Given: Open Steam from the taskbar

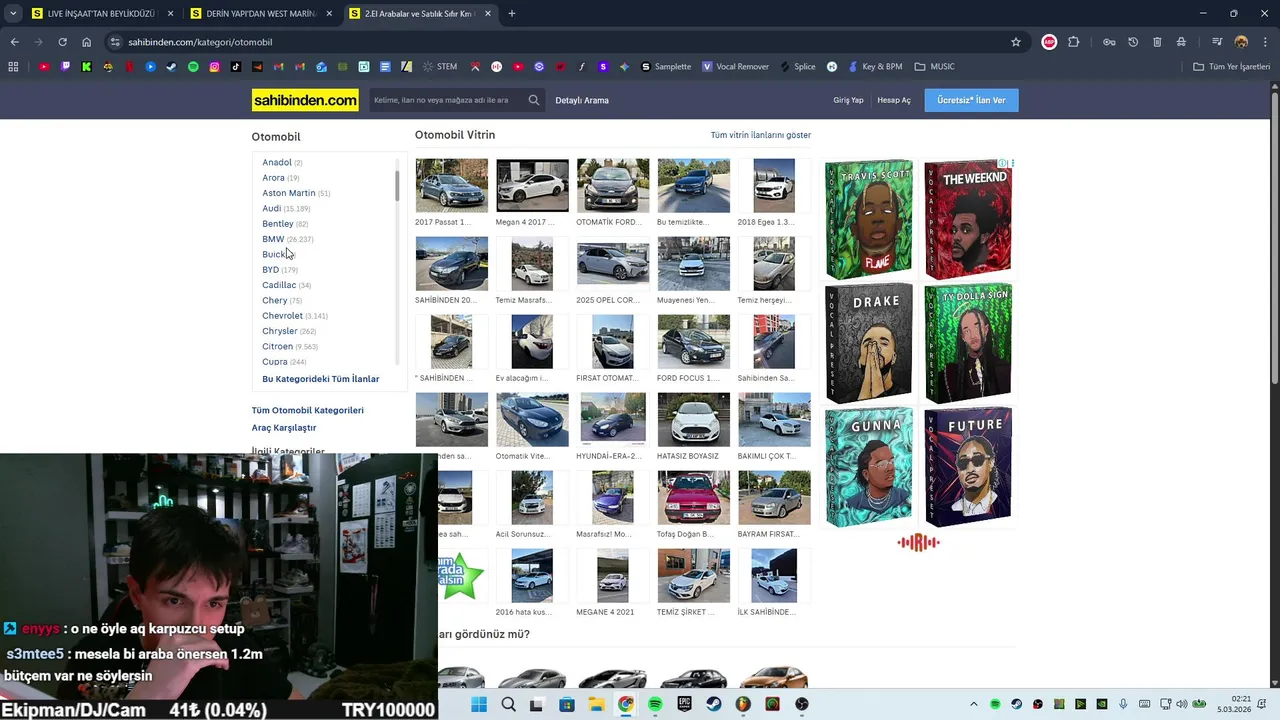Looking at the screenshot, I should coord(714,704).
